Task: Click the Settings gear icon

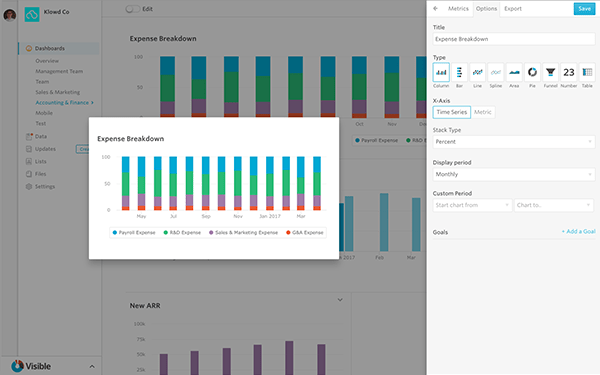Action: pos(29,186)
